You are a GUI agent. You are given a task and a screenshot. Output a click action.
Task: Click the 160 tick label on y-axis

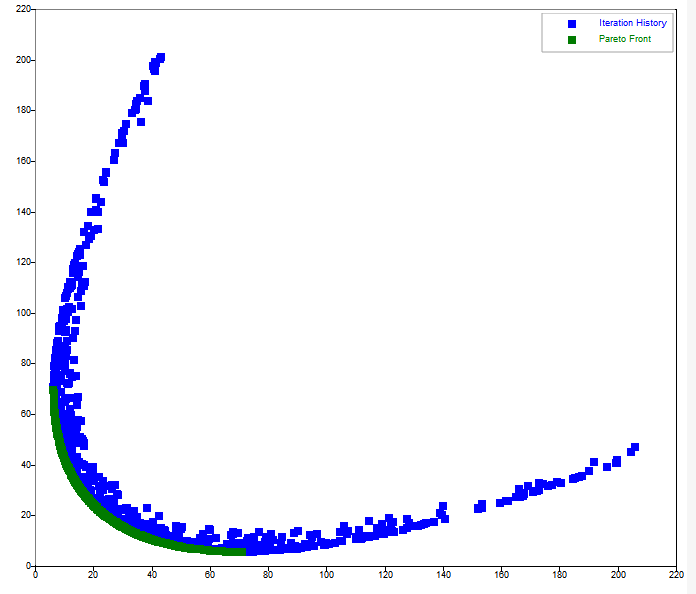point(19,161)
